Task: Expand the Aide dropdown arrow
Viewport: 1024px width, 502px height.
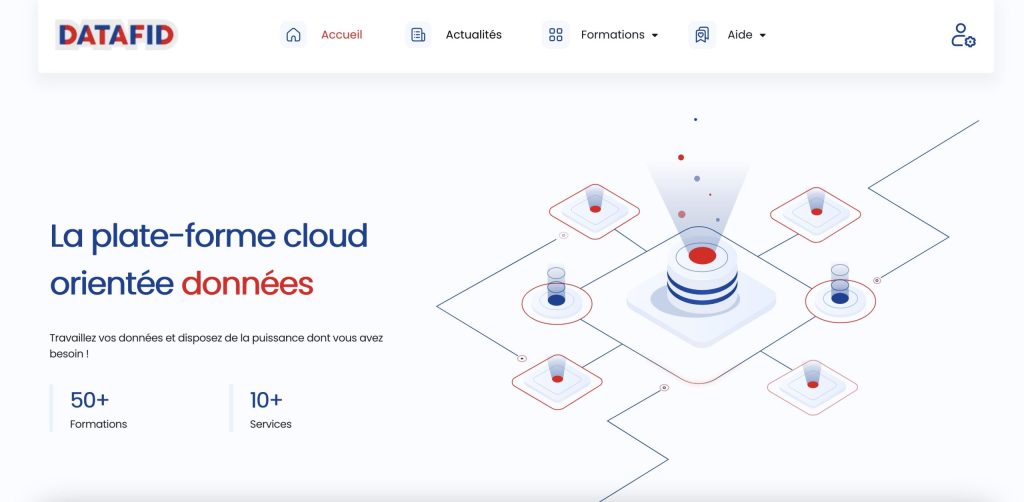Action: click(x=762, y=35)
